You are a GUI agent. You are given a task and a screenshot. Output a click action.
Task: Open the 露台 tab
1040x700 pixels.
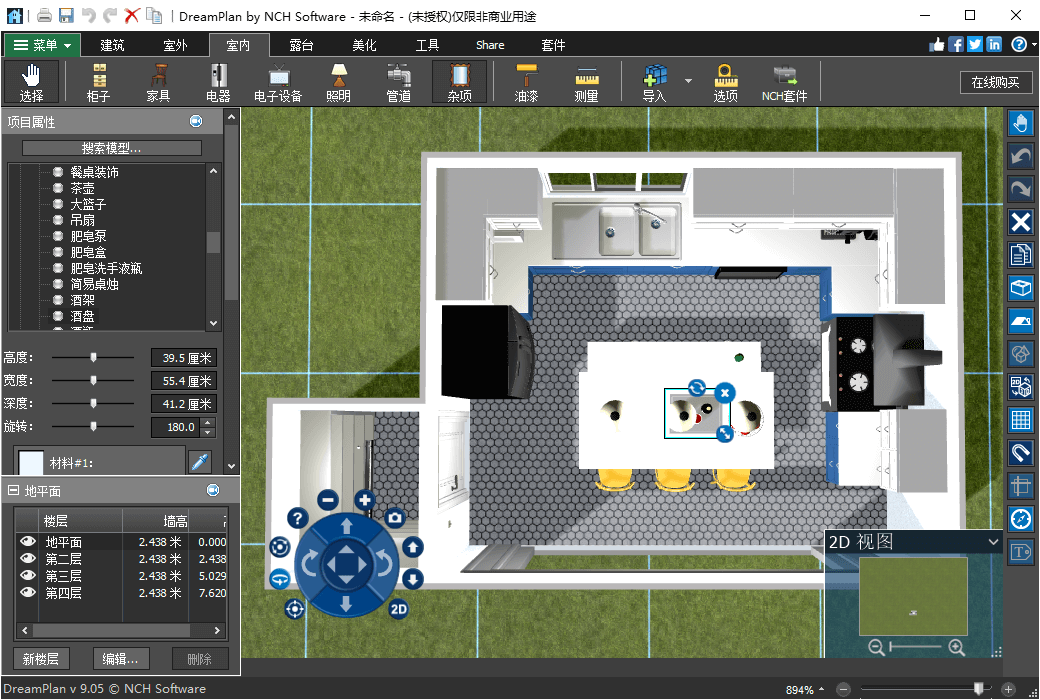(x=301, y=45)
